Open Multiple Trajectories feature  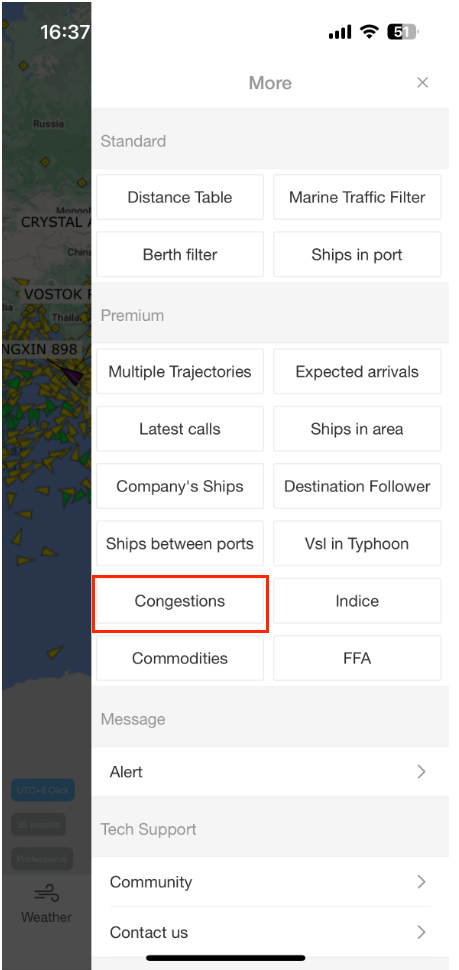pos(180,372)
